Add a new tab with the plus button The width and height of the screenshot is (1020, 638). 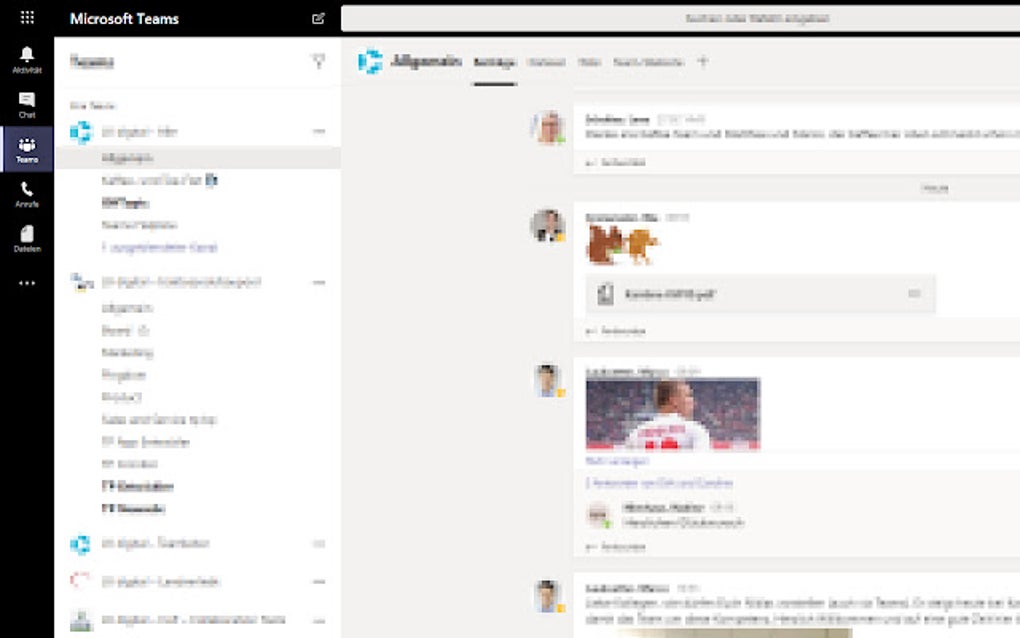703,61
